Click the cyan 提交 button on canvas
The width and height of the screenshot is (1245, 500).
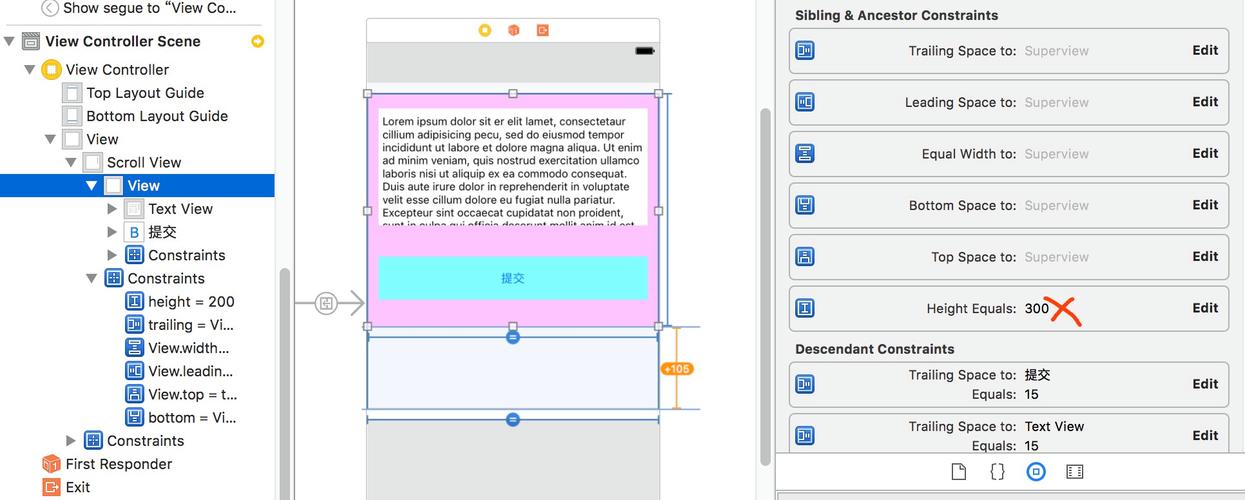point(513,278)
